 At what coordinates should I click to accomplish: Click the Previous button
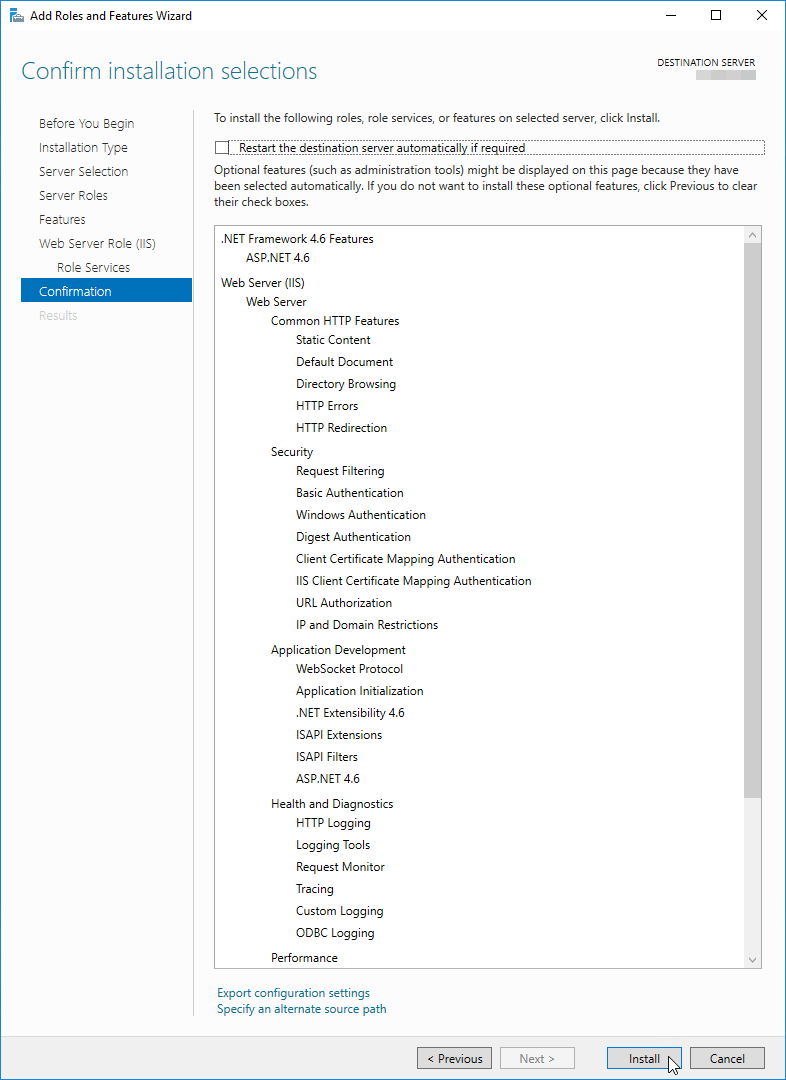coord(455,1059)
